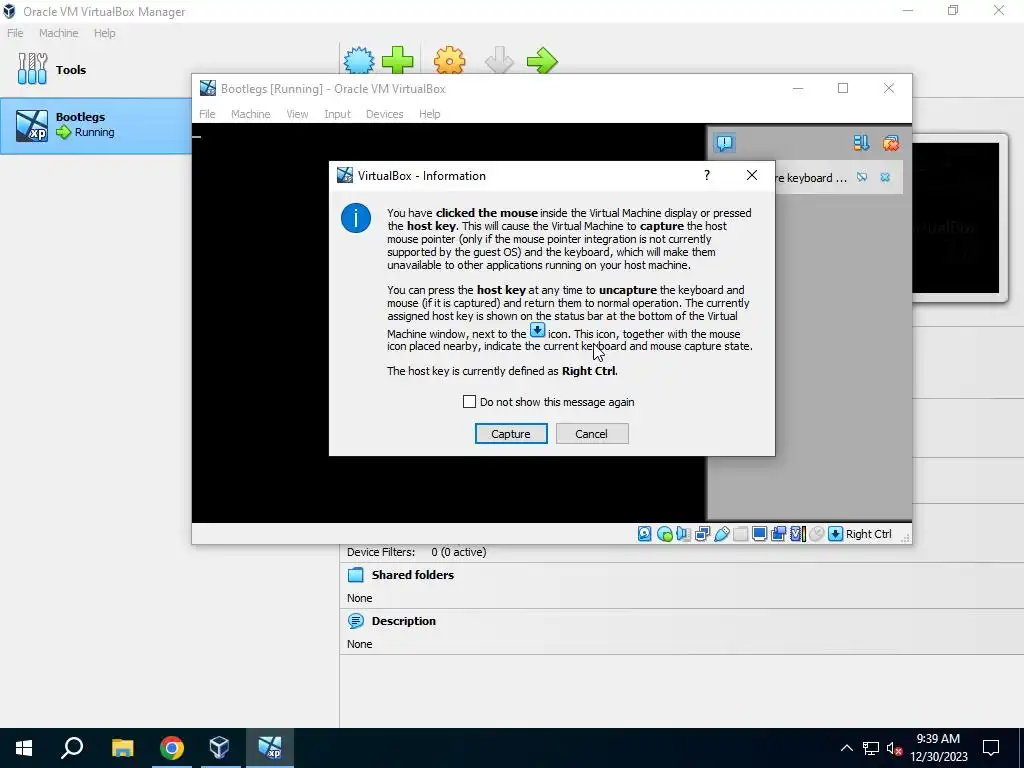
Task: Click the CPU virtualization status bar icon
Action: coord(797,534)
